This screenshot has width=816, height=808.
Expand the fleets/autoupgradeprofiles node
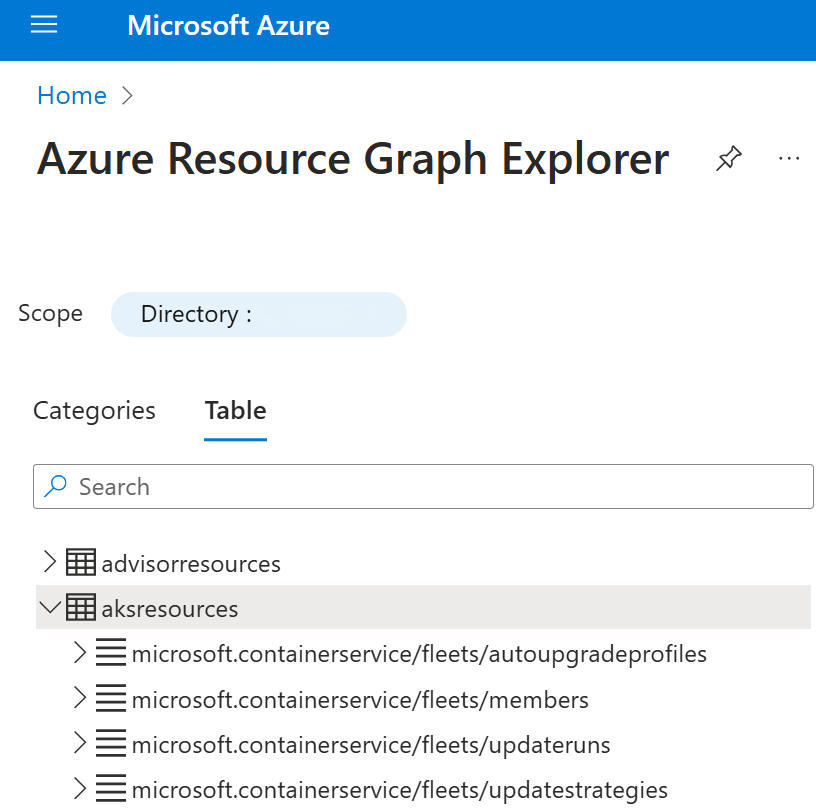(x=81, y=654)
